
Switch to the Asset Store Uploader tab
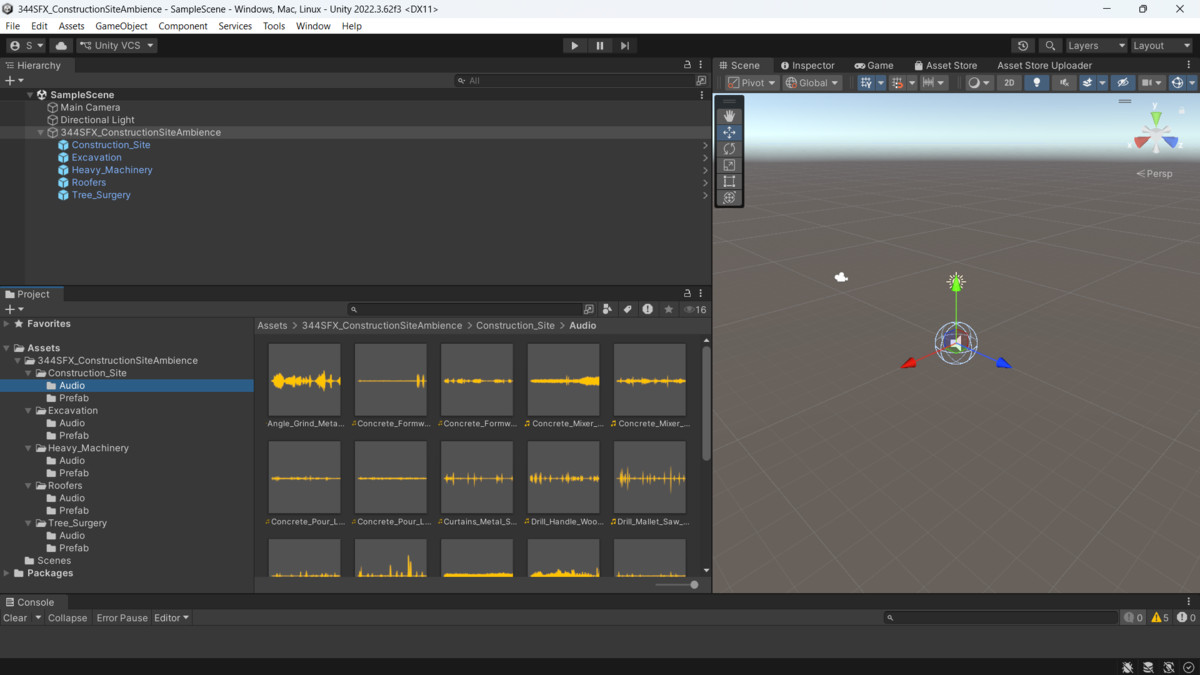[x=1044, y=65]
